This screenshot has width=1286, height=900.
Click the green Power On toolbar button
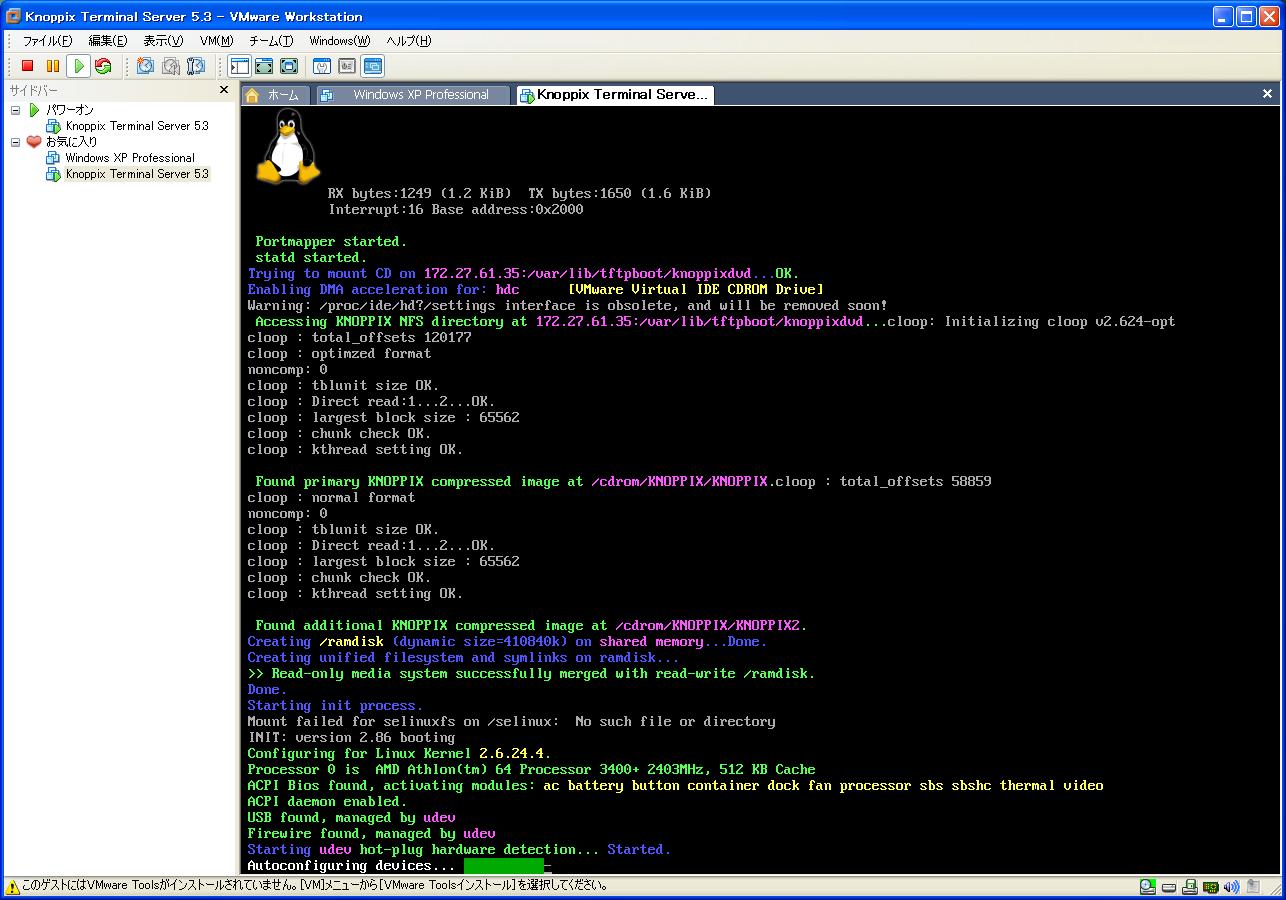[78, 66]
